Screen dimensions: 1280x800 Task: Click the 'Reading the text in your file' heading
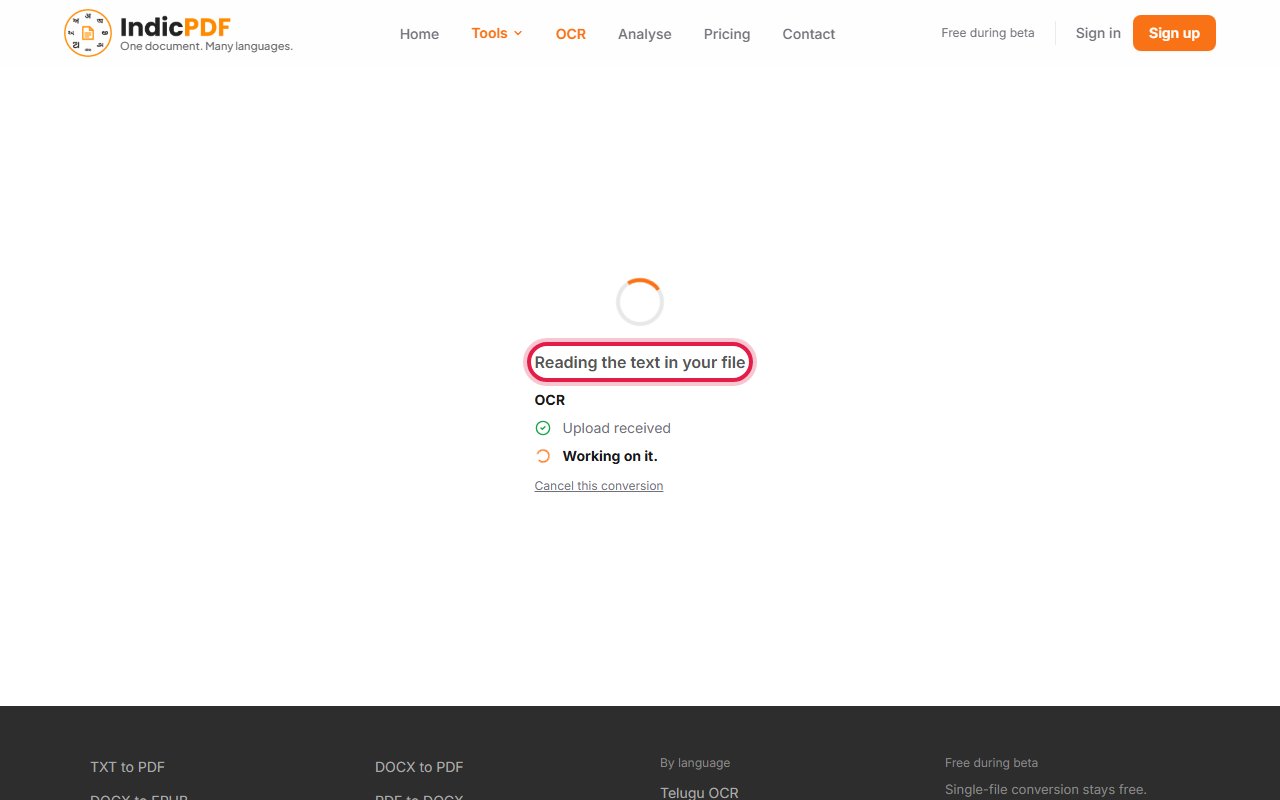[640, 362]
